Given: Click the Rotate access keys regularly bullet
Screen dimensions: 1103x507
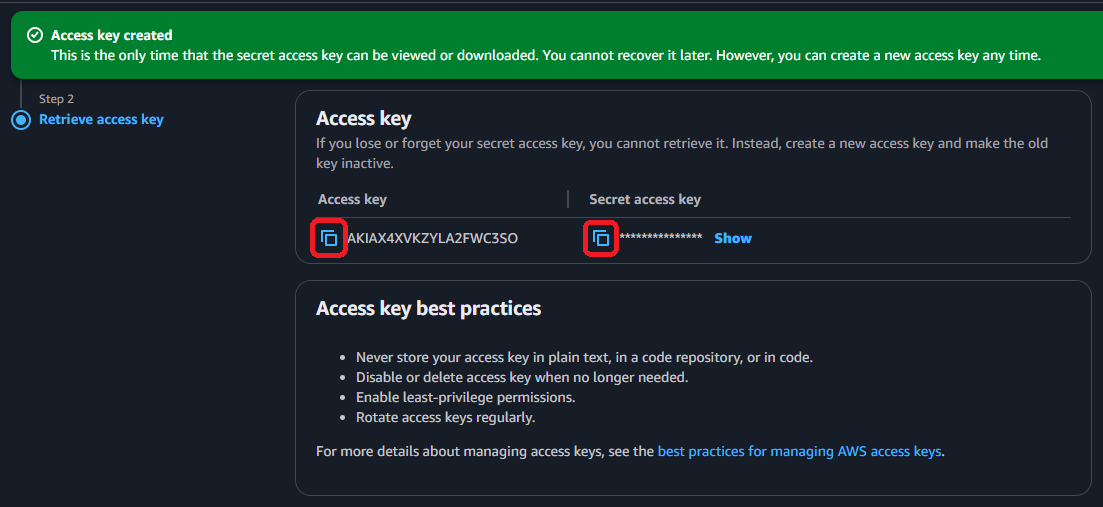Looking at the screenshot, I should pyautogui.click(x=445, y=418).
